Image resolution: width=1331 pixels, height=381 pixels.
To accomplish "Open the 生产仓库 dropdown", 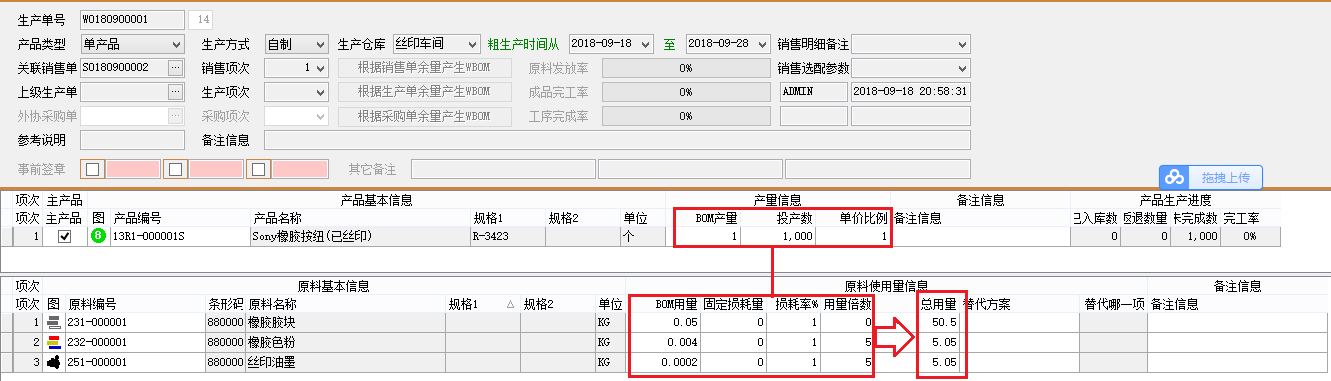I will pos(473,44).
